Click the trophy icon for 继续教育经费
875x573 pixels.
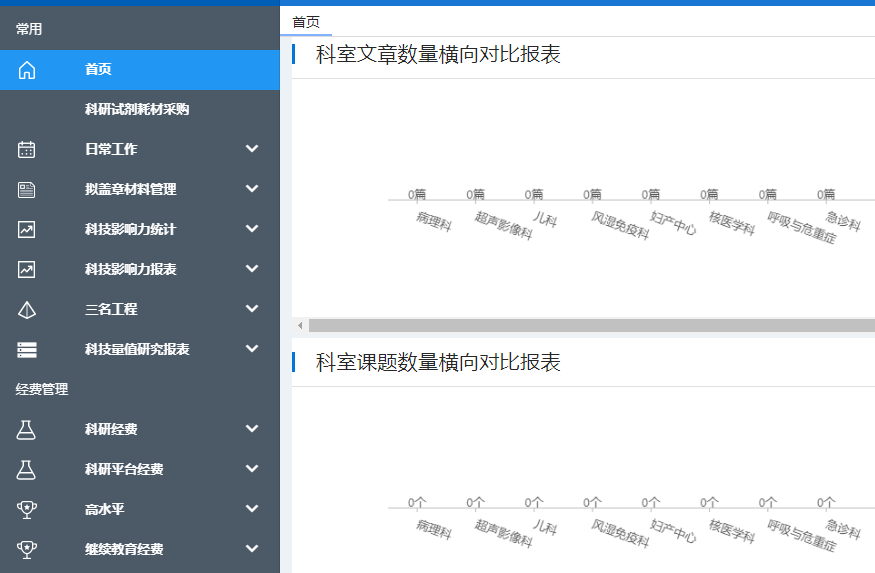tap(27, 549)
